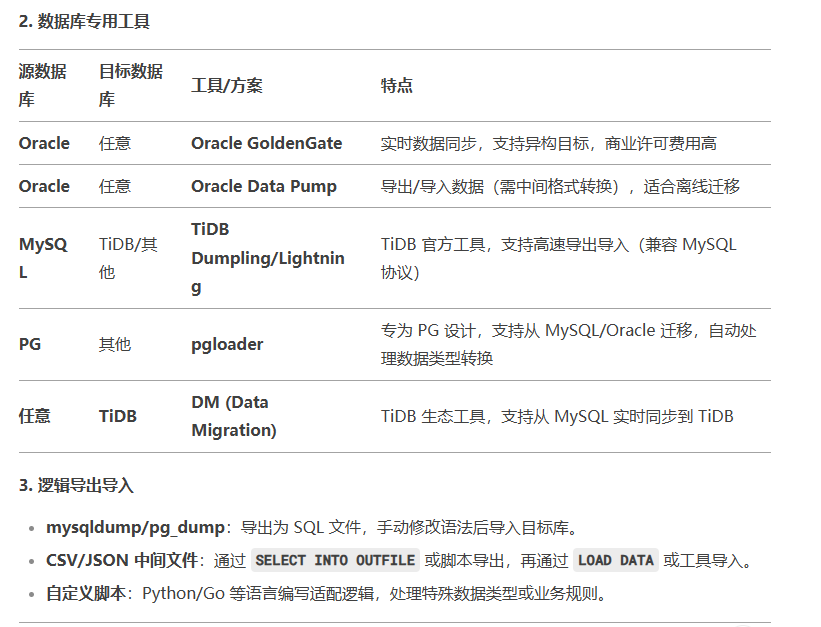Select "任意" target cell in the Data Pump row

coord(115,186)
